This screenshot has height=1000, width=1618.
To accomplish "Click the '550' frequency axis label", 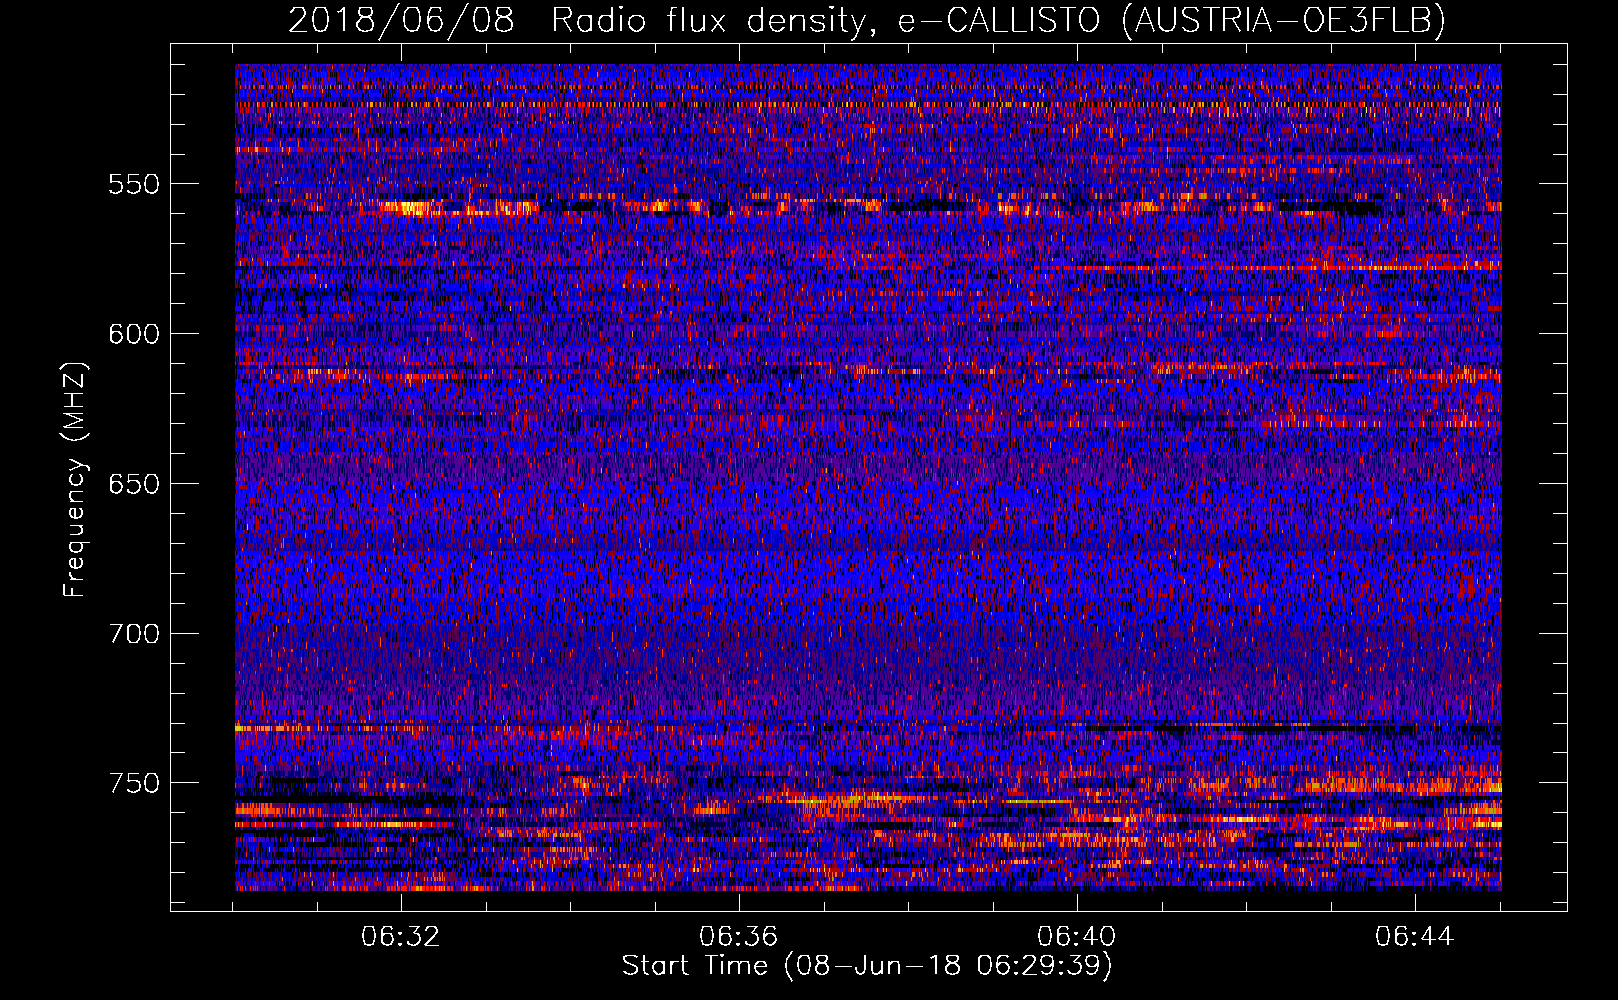I will coord(134,184).
